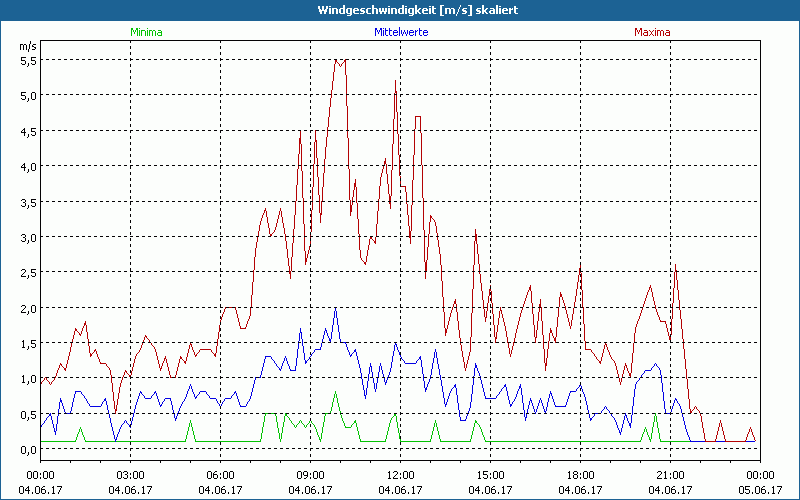Select the 5,5 y-axis value

[28, 60]
